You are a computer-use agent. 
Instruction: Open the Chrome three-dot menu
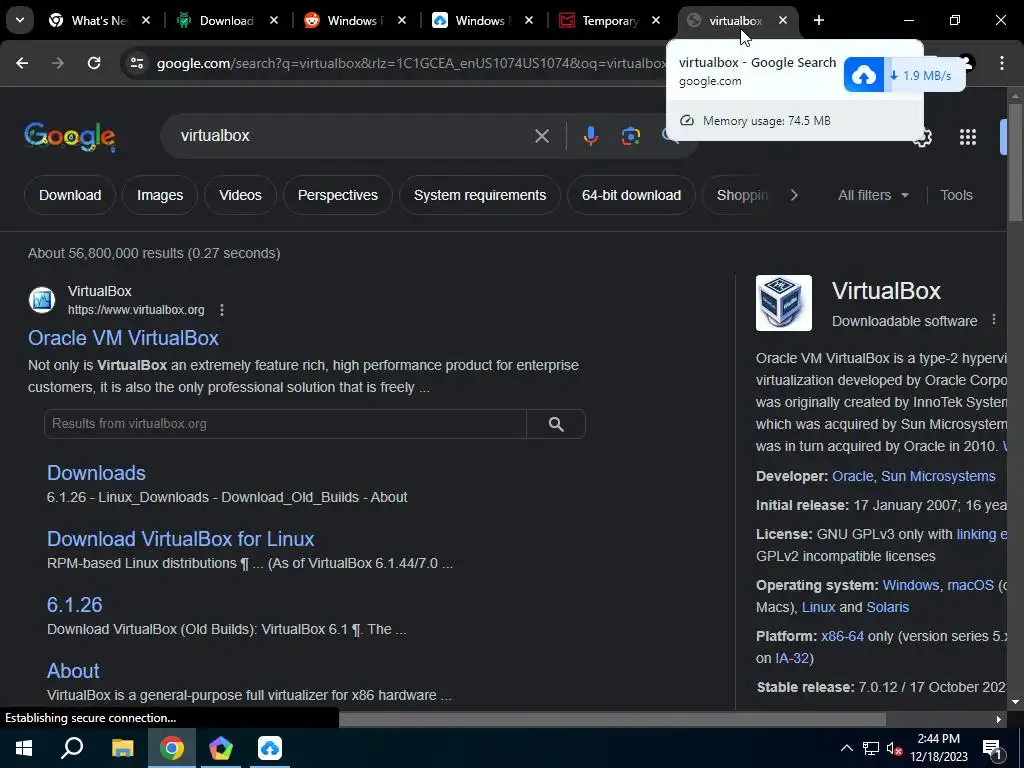[x=1002, y=63]
